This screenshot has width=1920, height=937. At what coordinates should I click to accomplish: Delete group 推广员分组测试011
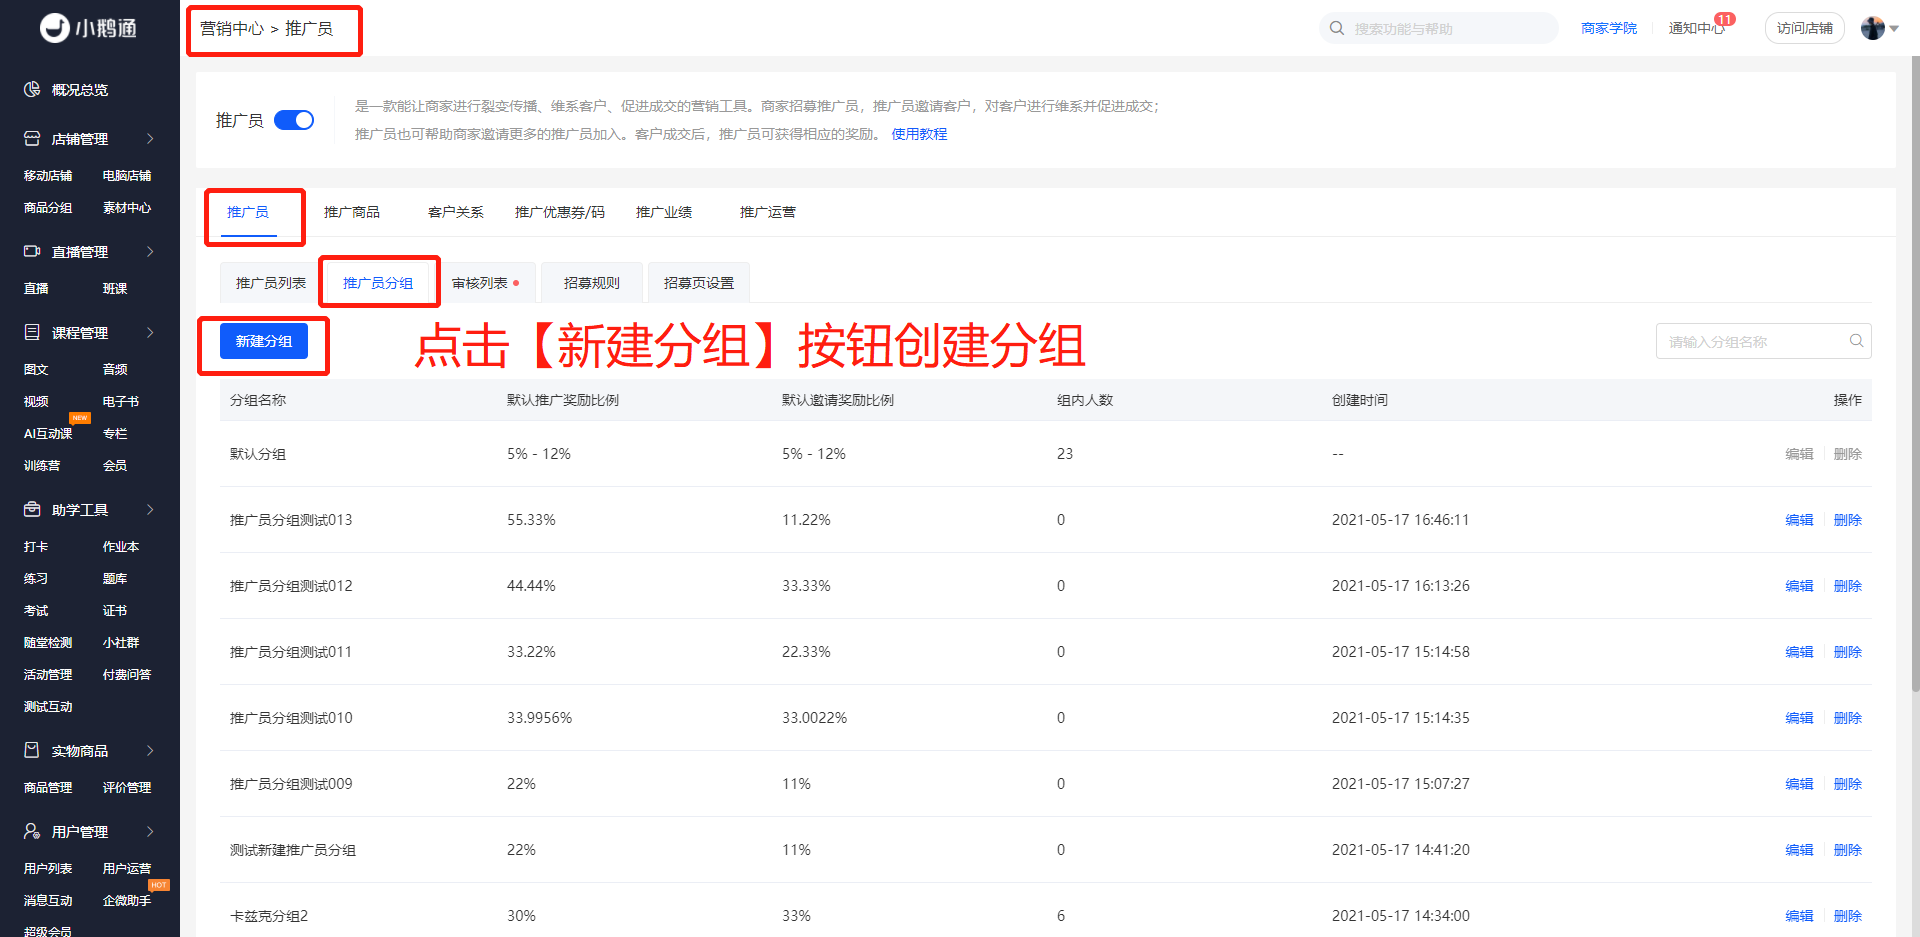(1848, 652)
